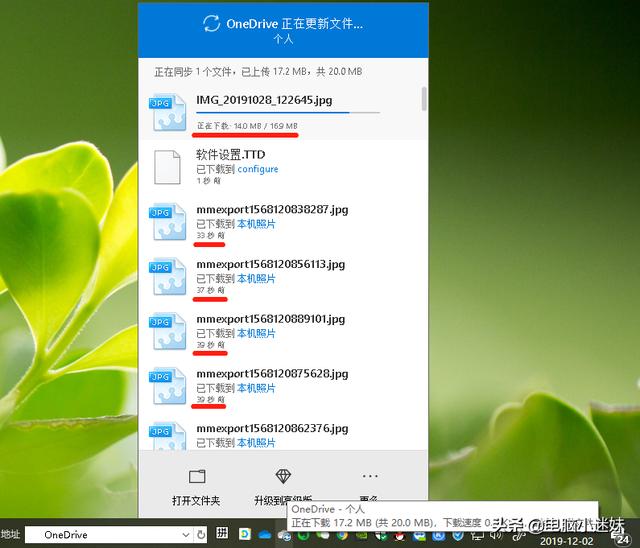
Task: Select file name mmexport1568120862376.jpg
Action: [x=272, y=429]
